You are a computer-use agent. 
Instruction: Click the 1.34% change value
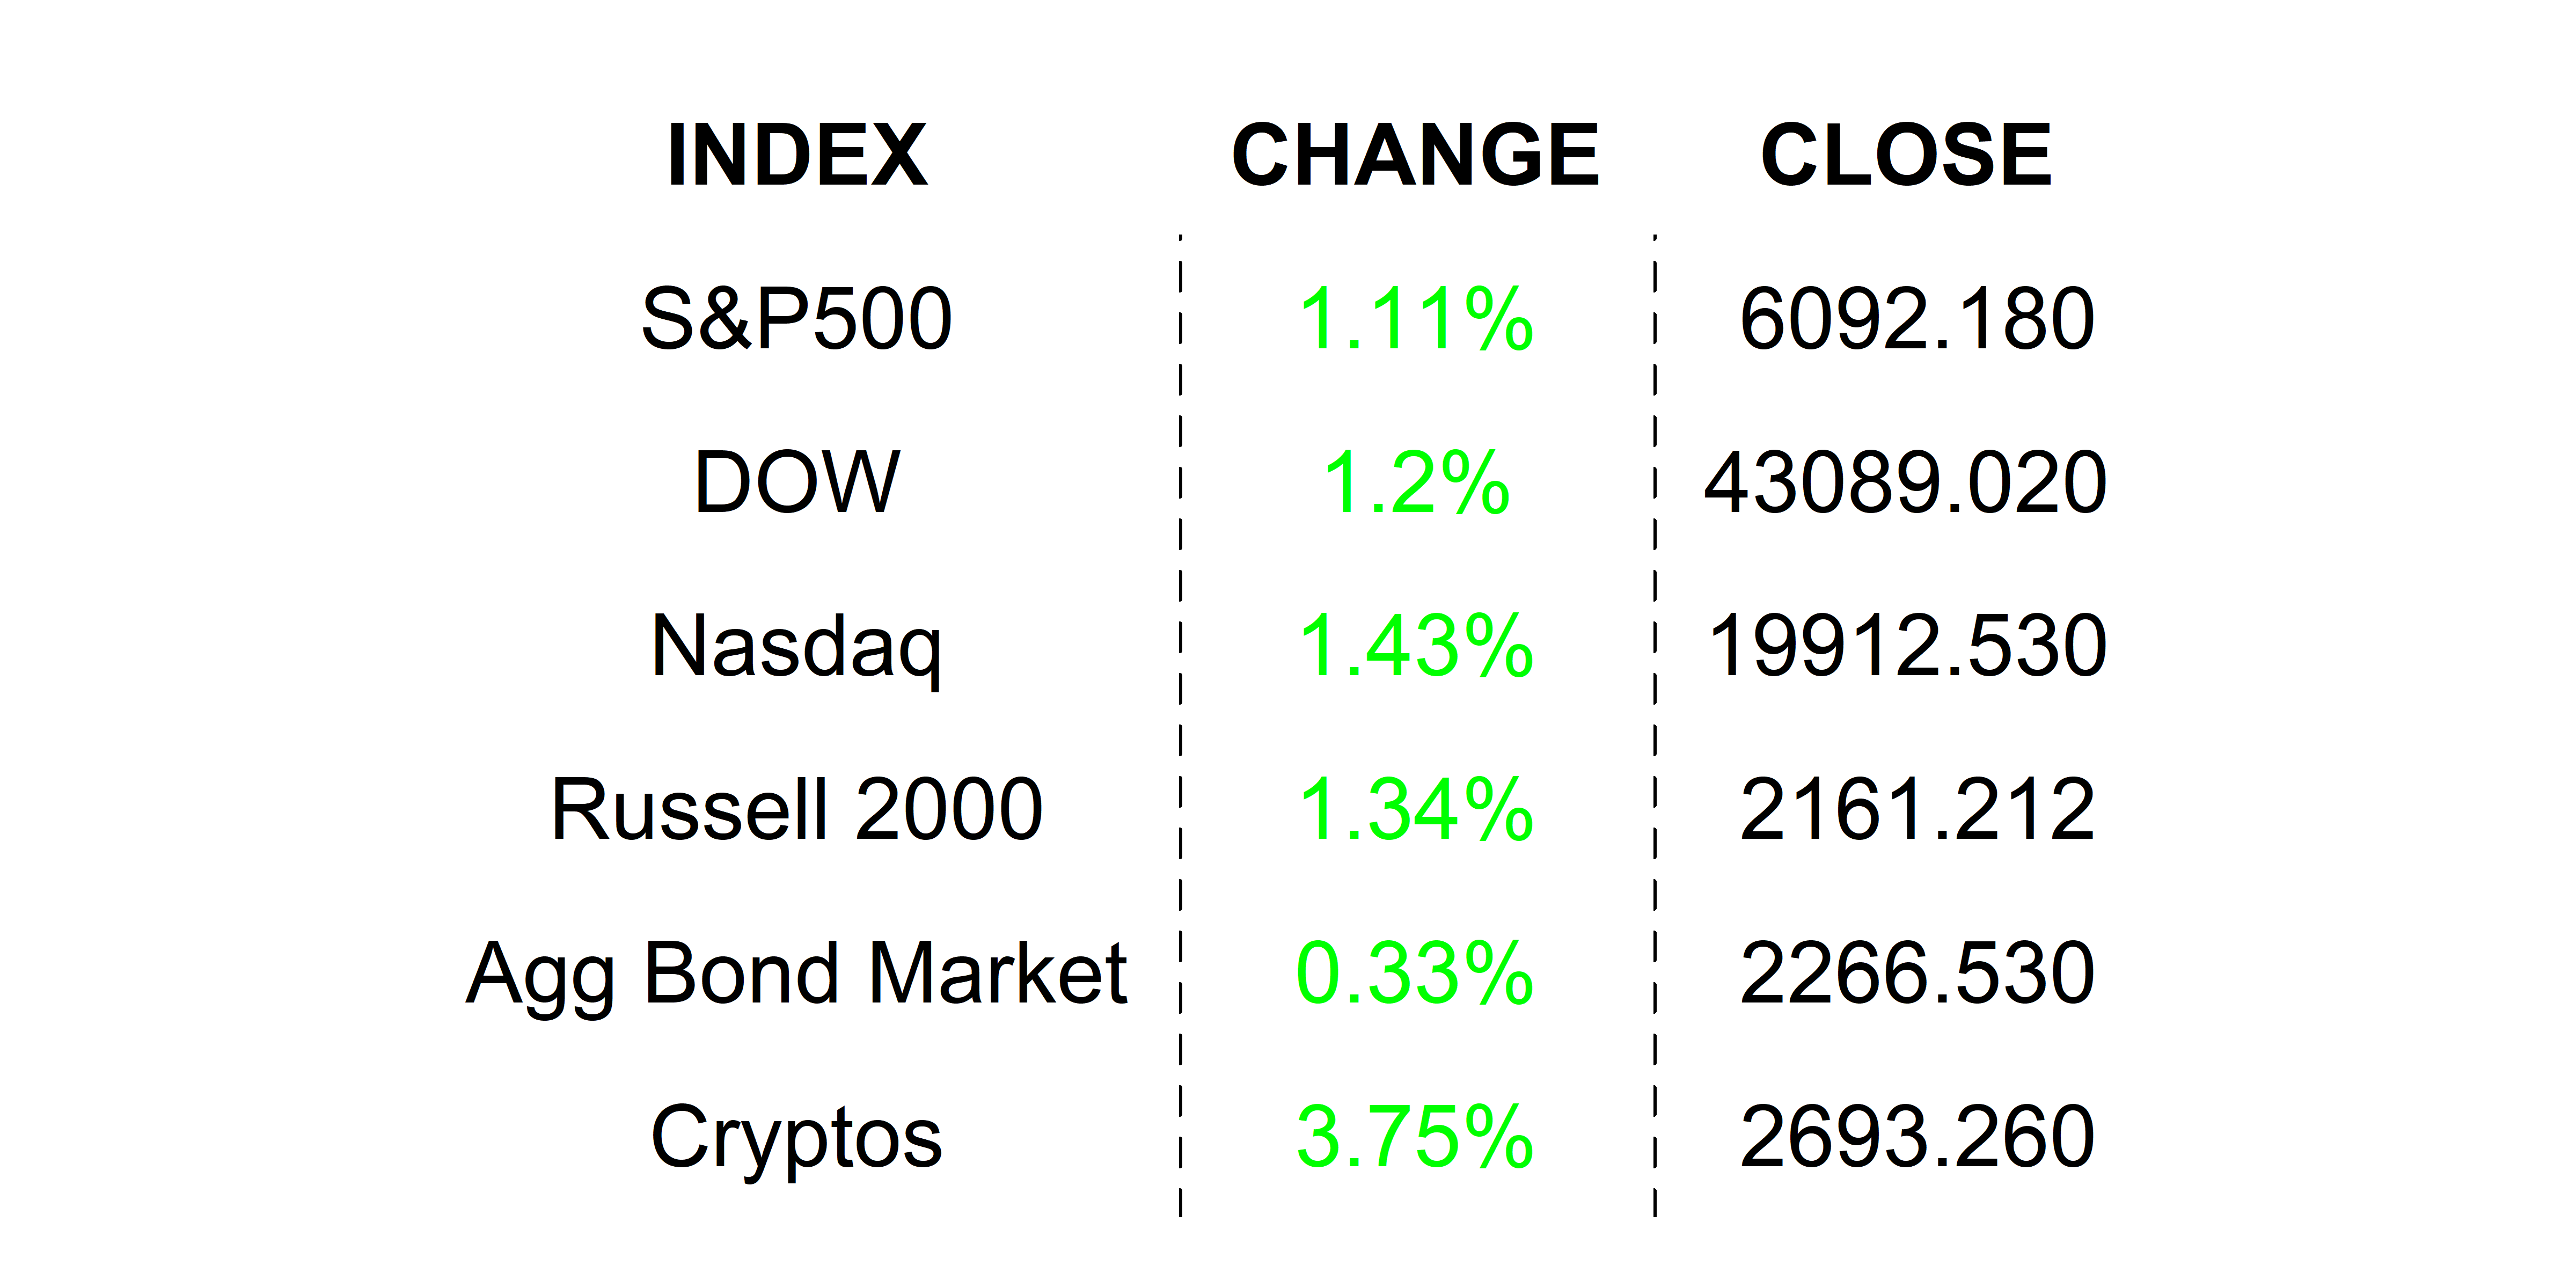tap(1415, 810)
